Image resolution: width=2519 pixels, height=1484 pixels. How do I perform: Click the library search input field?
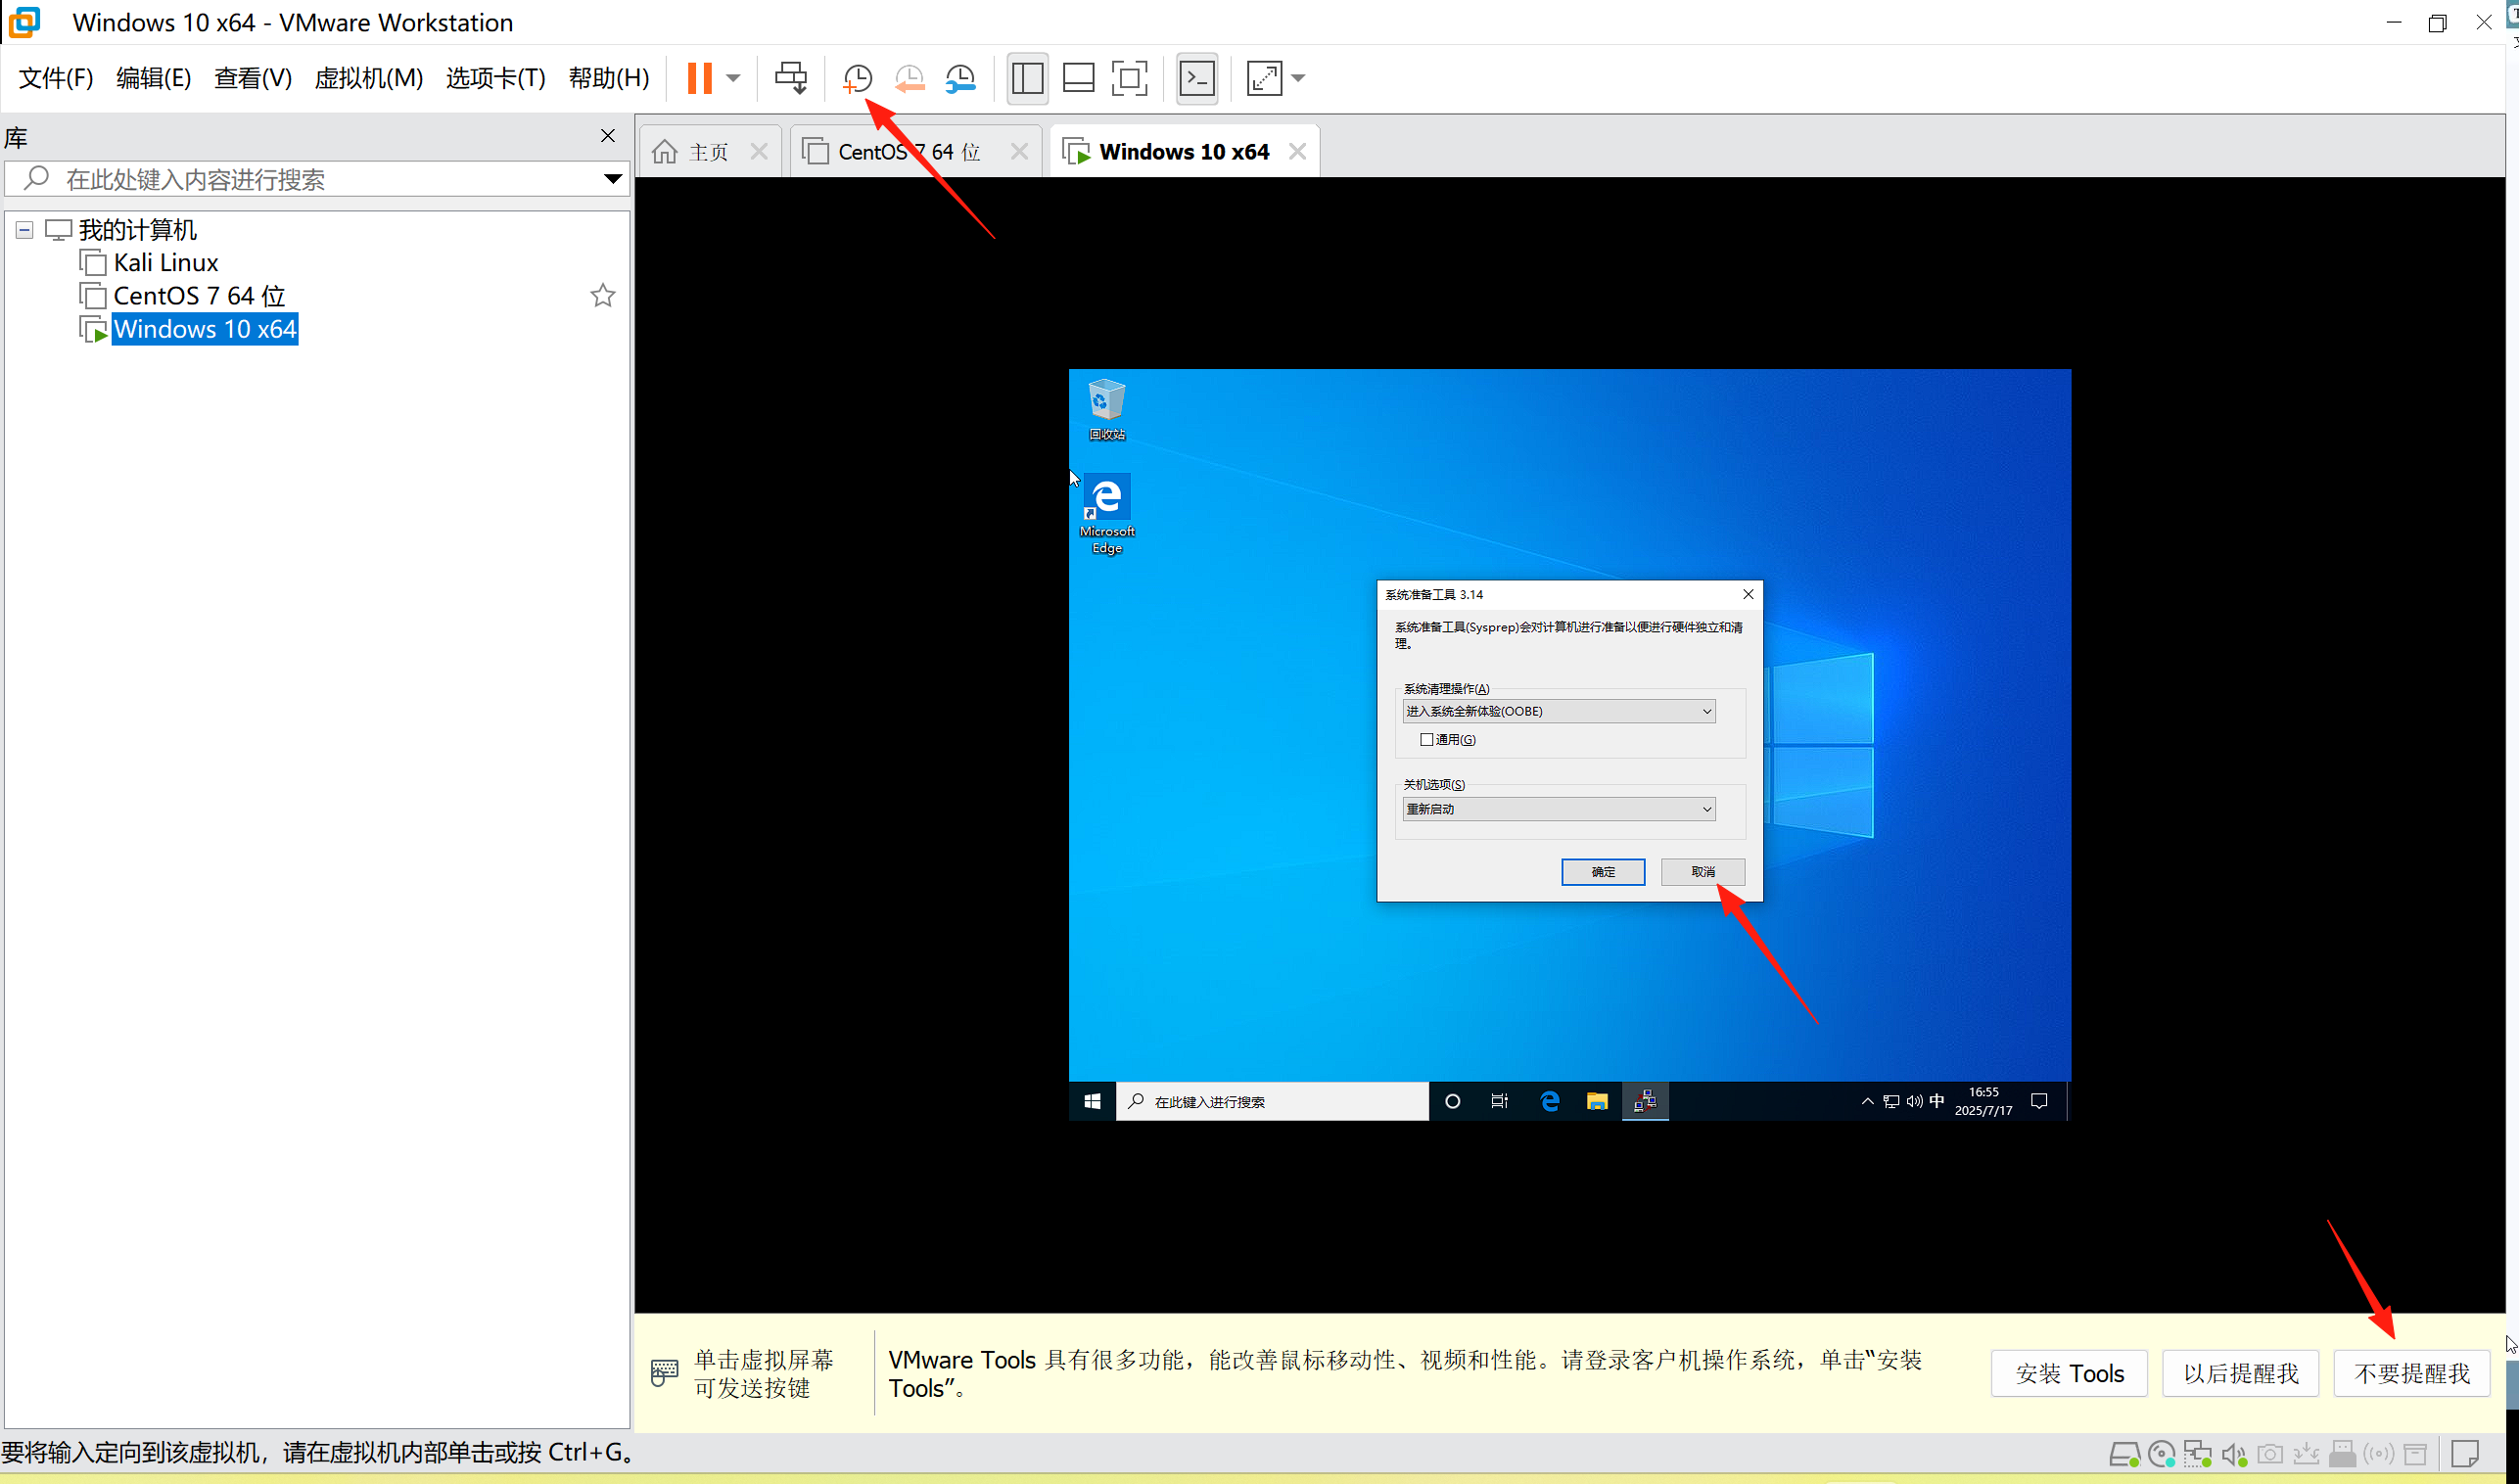(x=320, y=180)
